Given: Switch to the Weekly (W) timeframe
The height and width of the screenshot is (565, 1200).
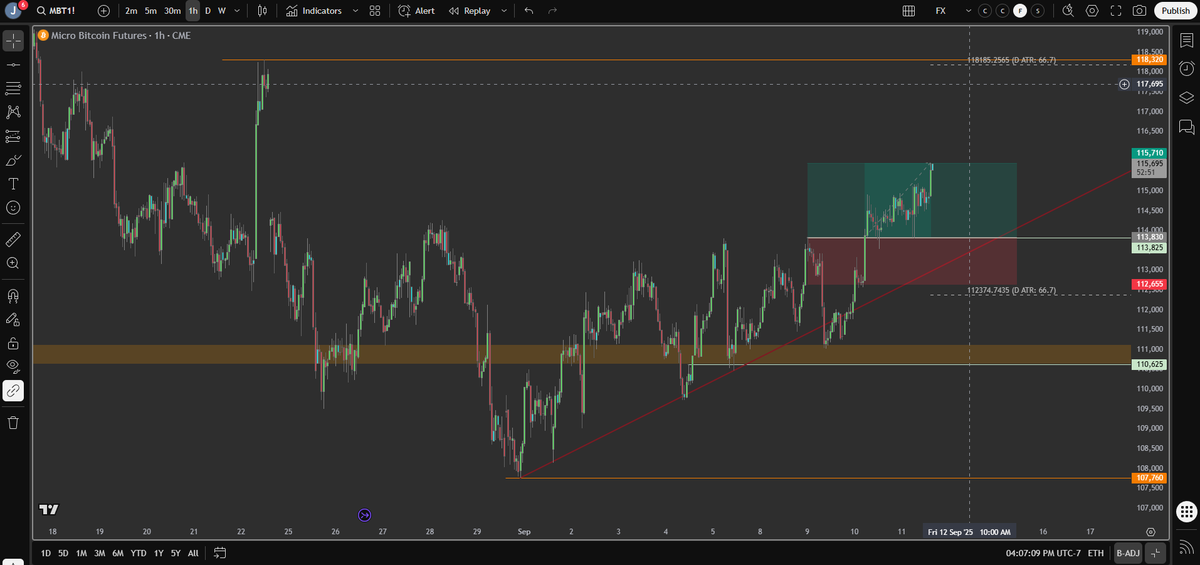Looking at the screenshot, I should pos(222,10).
